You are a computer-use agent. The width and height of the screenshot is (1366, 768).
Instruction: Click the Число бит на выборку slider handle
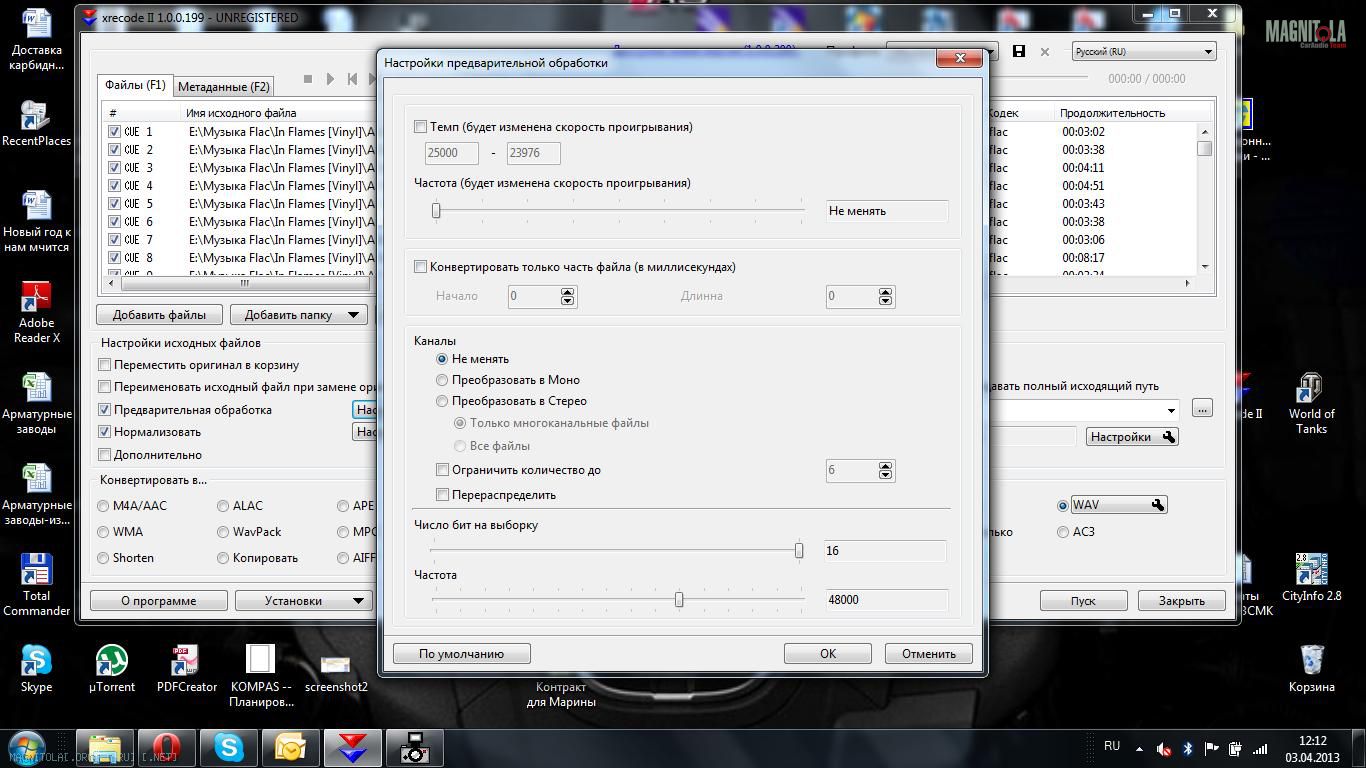798,550
